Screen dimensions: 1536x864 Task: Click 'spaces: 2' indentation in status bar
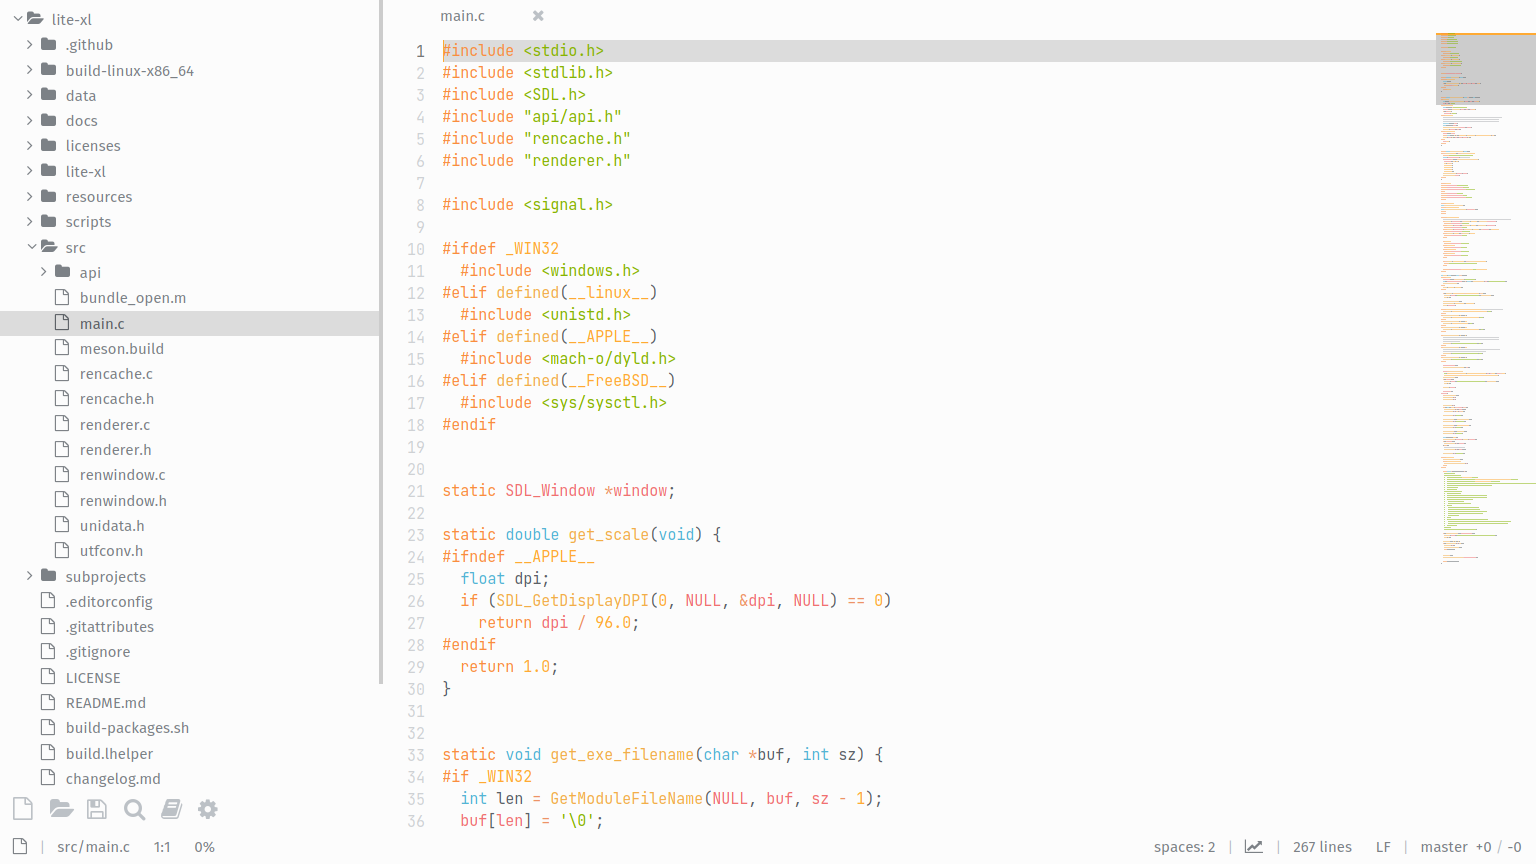(x=1185, y=847)
